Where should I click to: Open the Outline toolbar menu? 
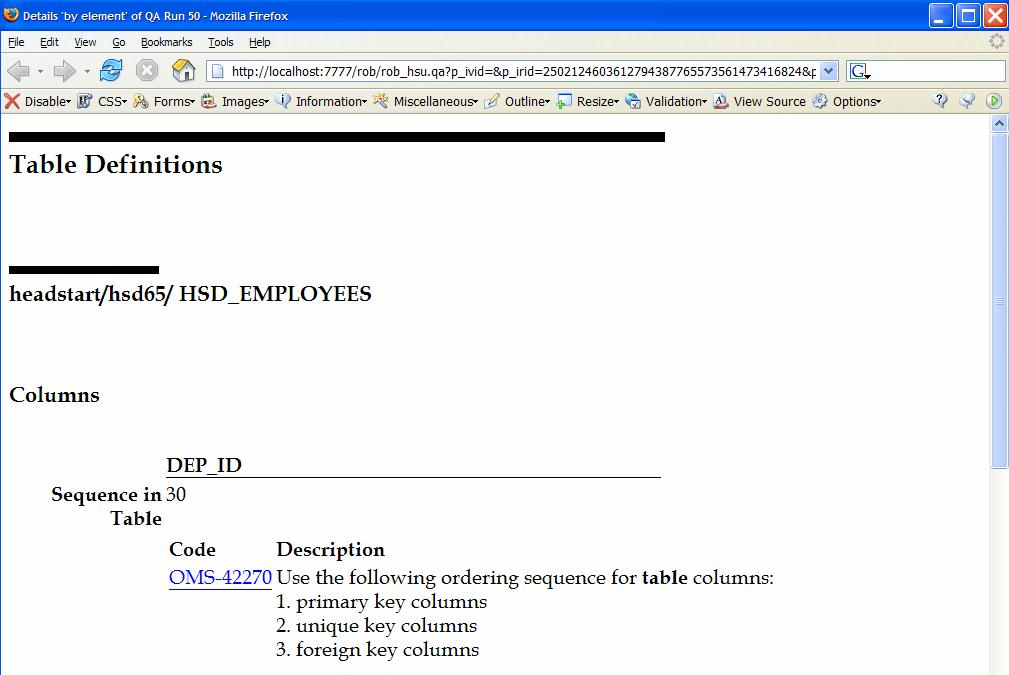point(527,101)
